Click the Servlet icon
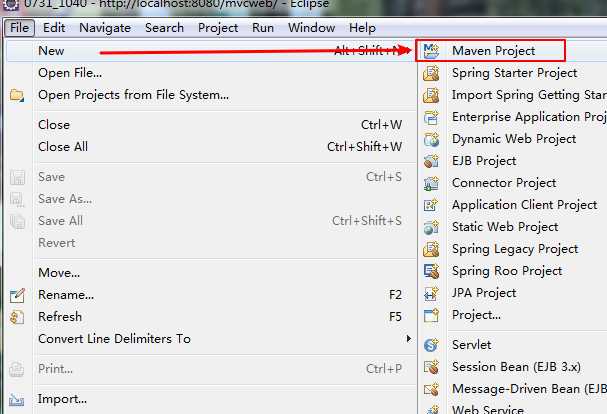The width and height of the screenshot is (607, 414). [x=431, y=345]
